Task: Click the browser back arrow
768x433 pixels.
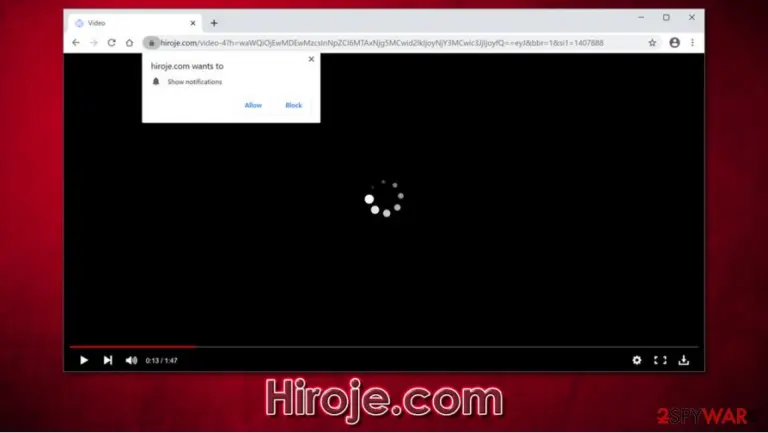Action: (76, 43)
